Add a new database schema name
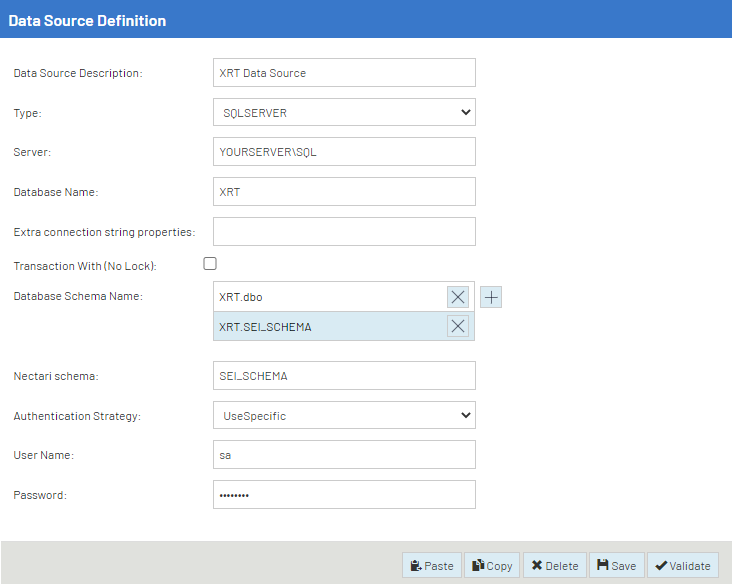Viewport: 732px width, 584px height. (x=491, y=297)
